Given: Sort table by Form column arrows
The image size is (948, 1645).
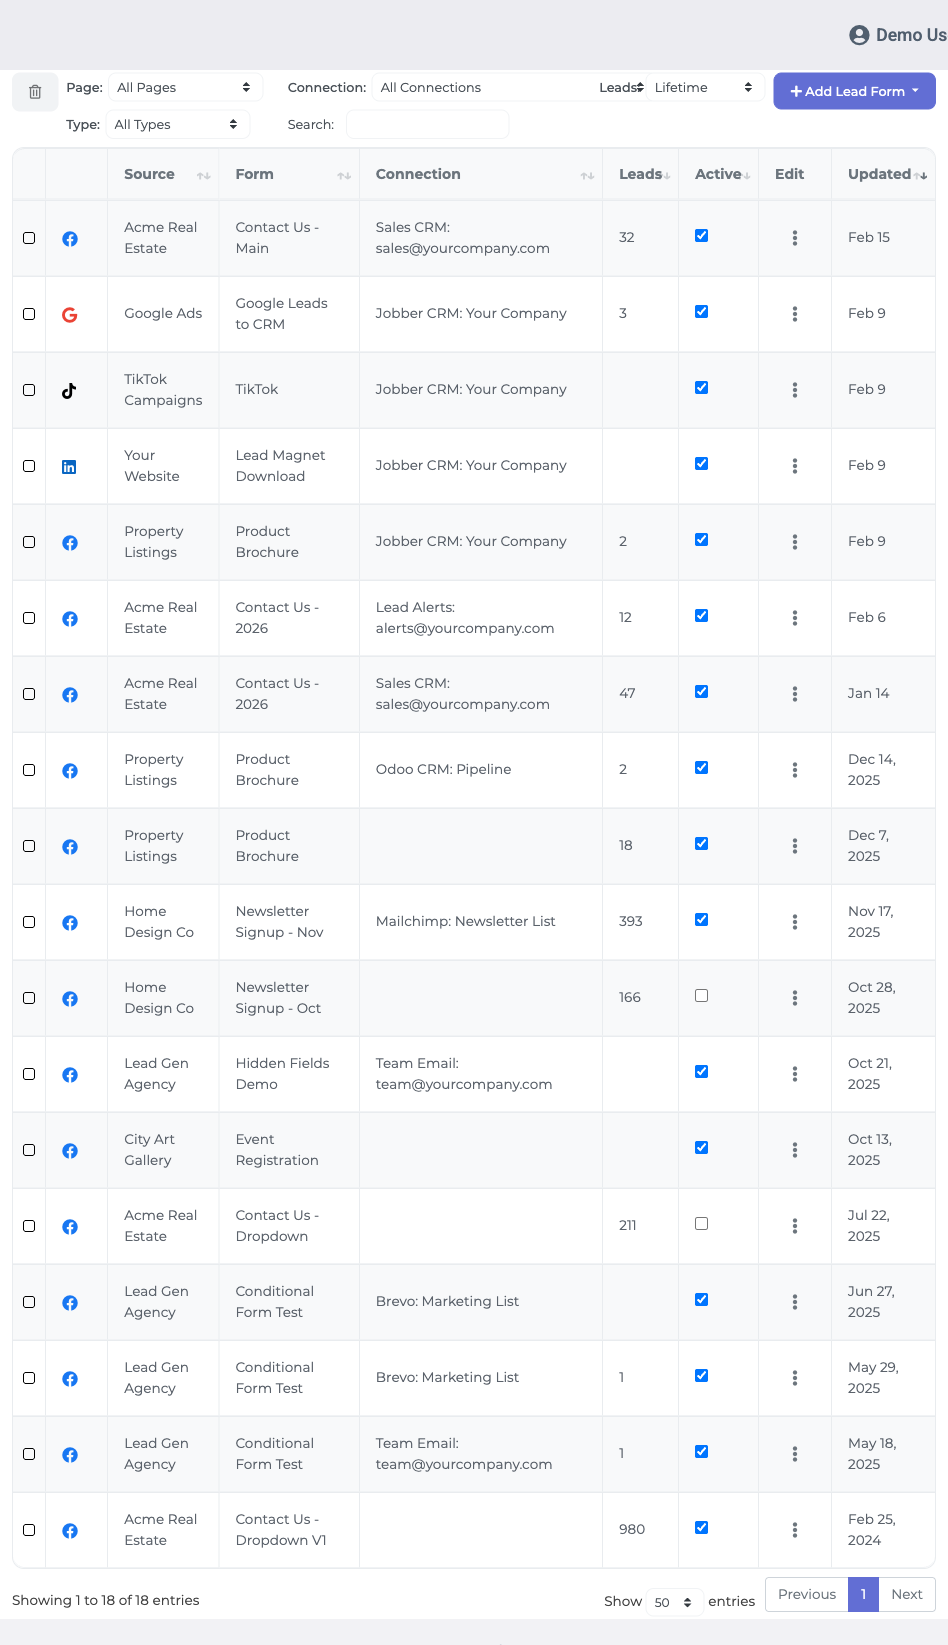Looking at the screenshot, I should tap(344, 176).
